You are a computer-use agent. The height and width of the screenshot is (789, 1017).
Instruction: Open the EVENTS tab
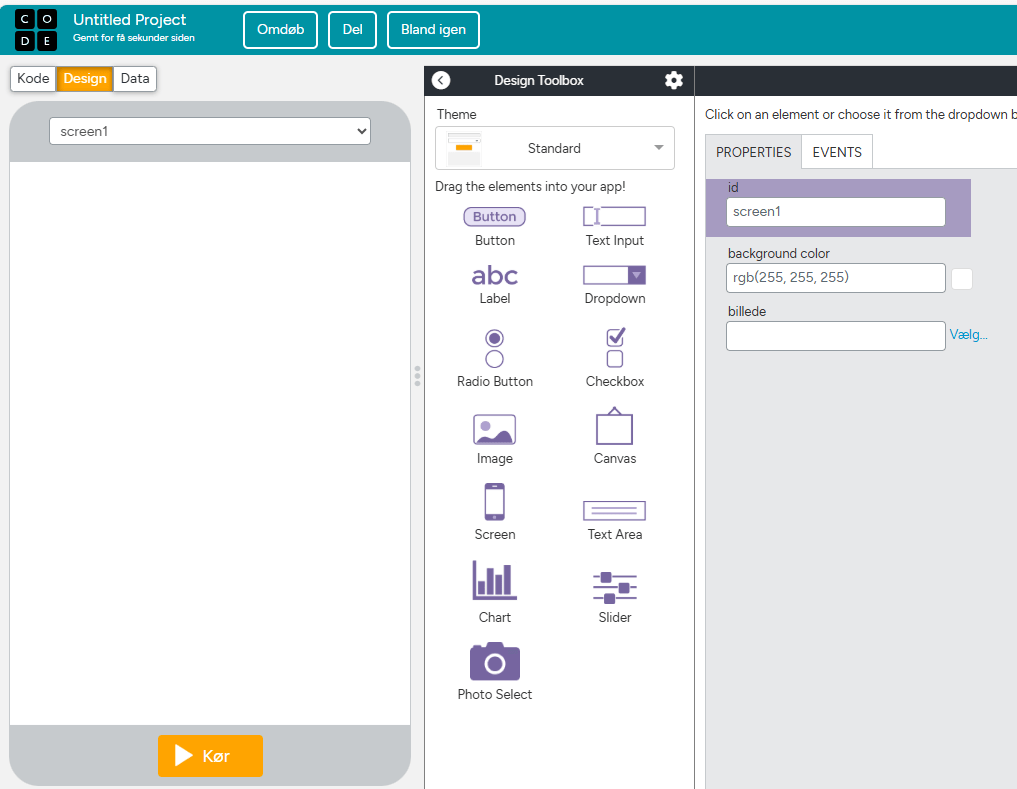pos(837,152)
